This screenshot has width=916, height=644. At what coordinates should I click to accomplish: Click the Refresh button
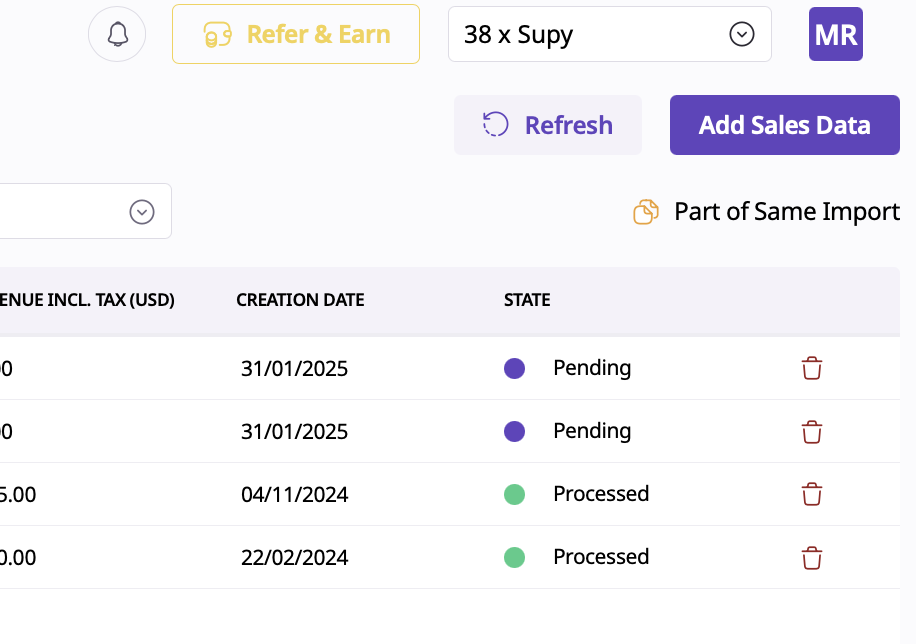547,125
